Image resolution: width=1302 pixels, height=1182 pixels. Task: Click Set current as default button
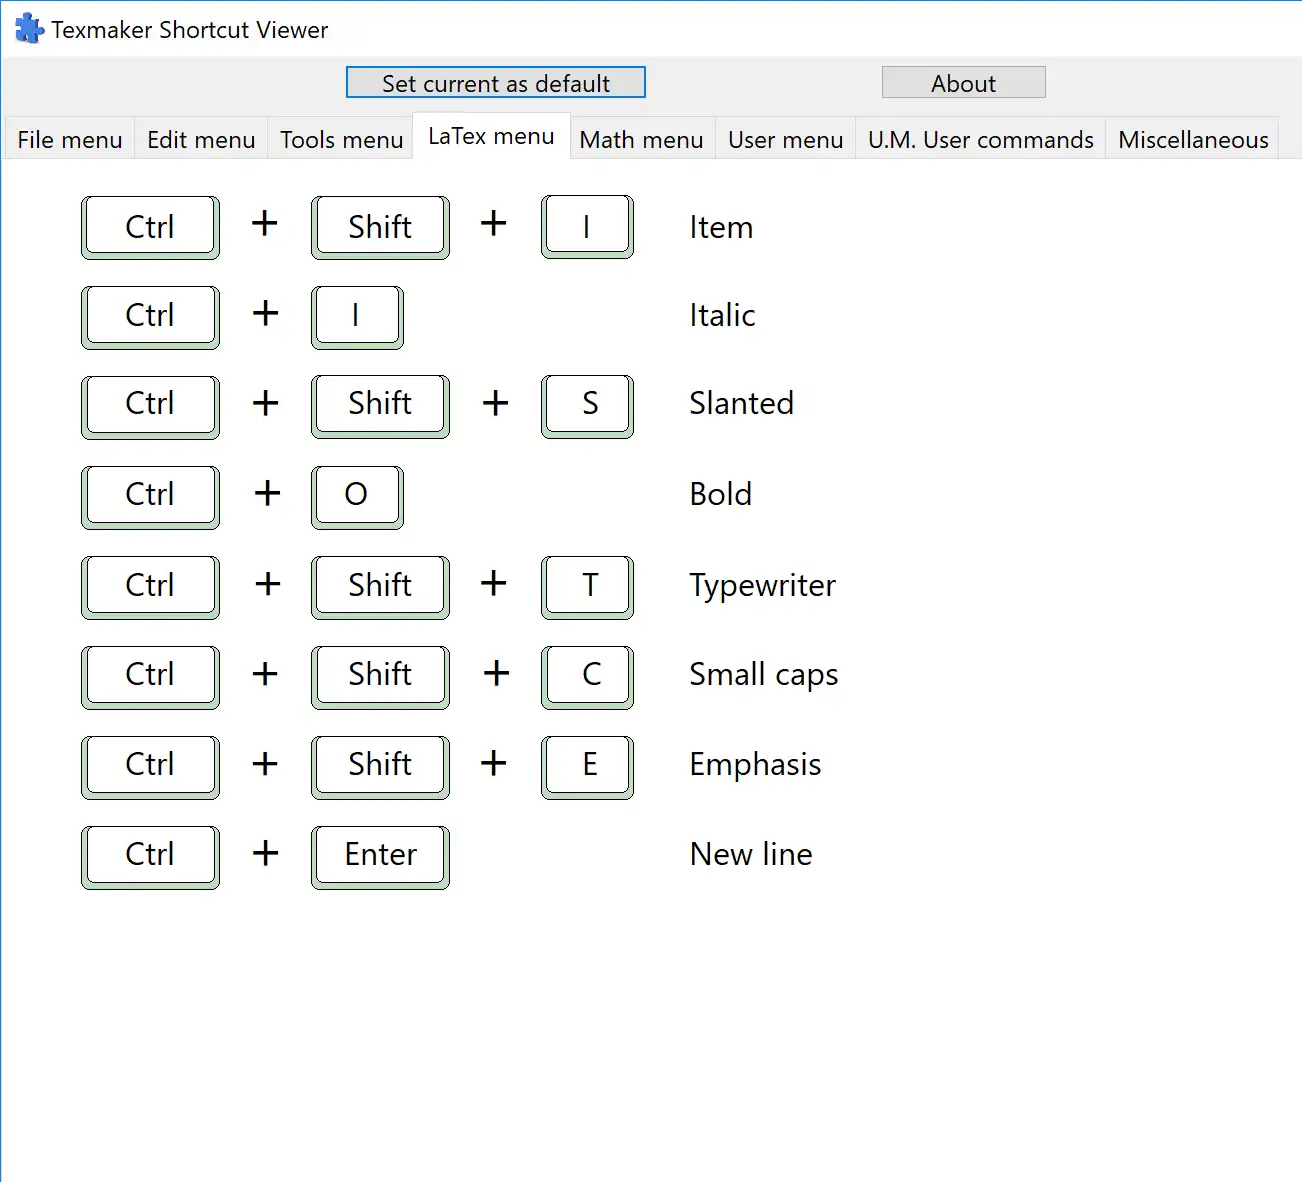coord(495,83)
